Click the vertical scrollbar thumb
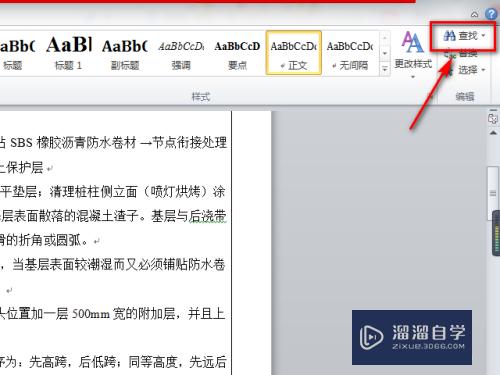This screenshot has width=500, height=375. pos(492,193)
